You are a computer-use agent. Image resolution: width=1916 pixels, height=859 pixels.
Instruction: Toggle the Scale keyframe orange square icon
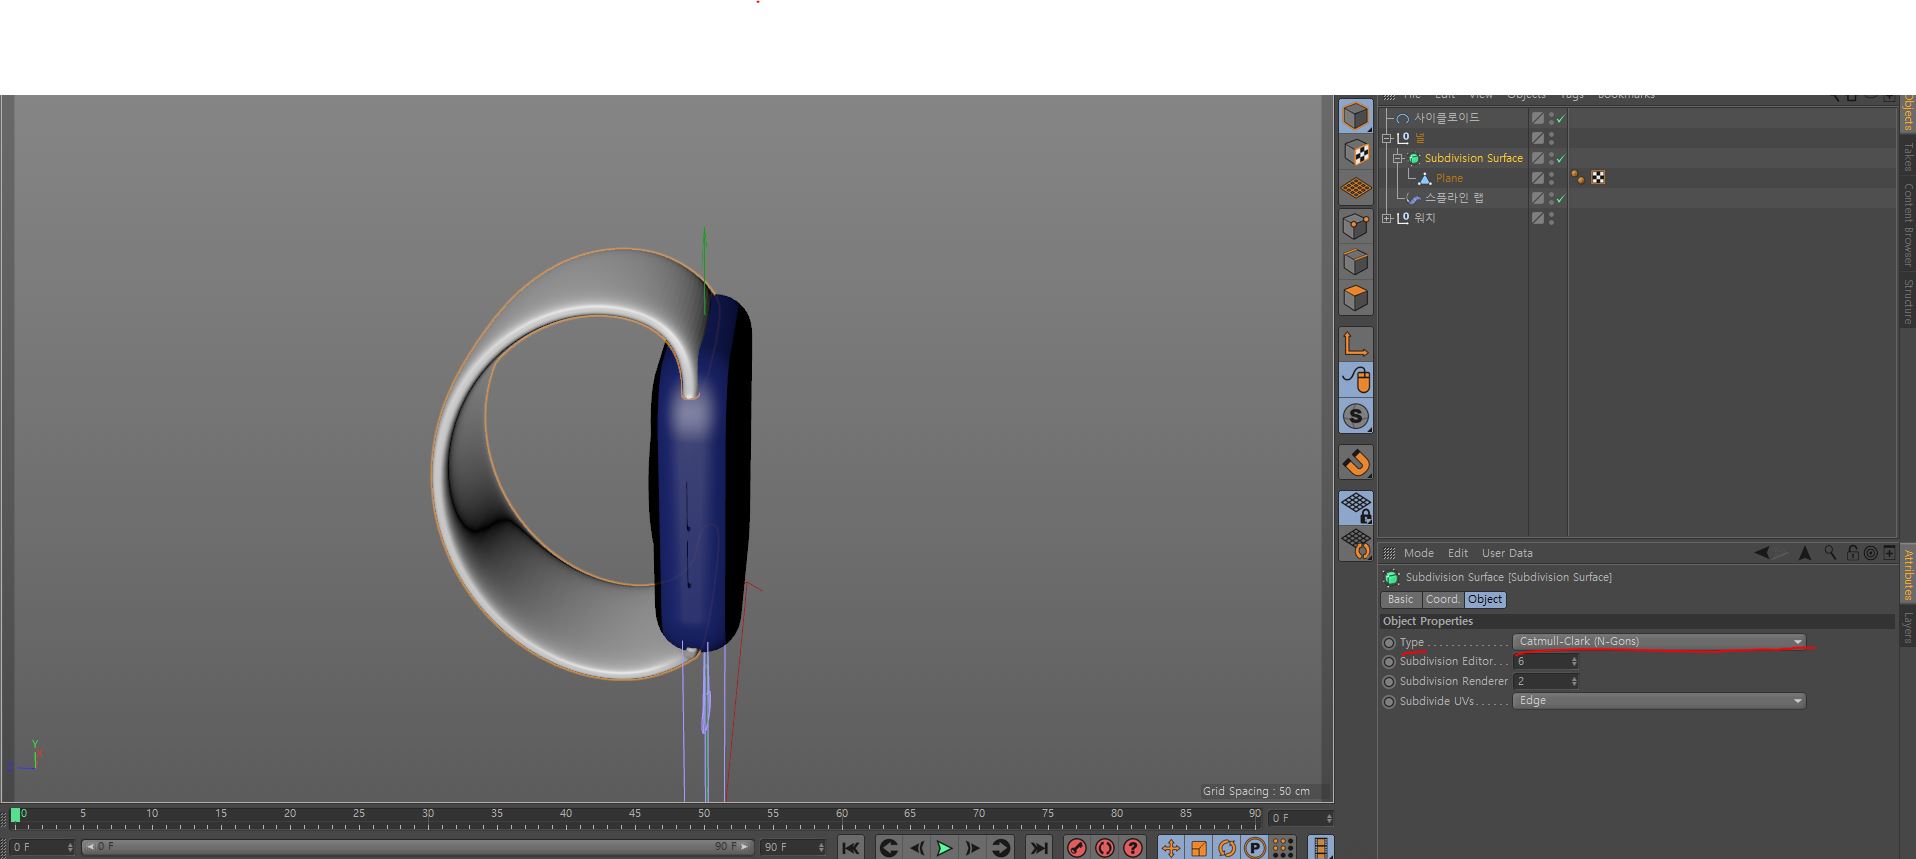pyautogui.click(x=1199, y=848)
